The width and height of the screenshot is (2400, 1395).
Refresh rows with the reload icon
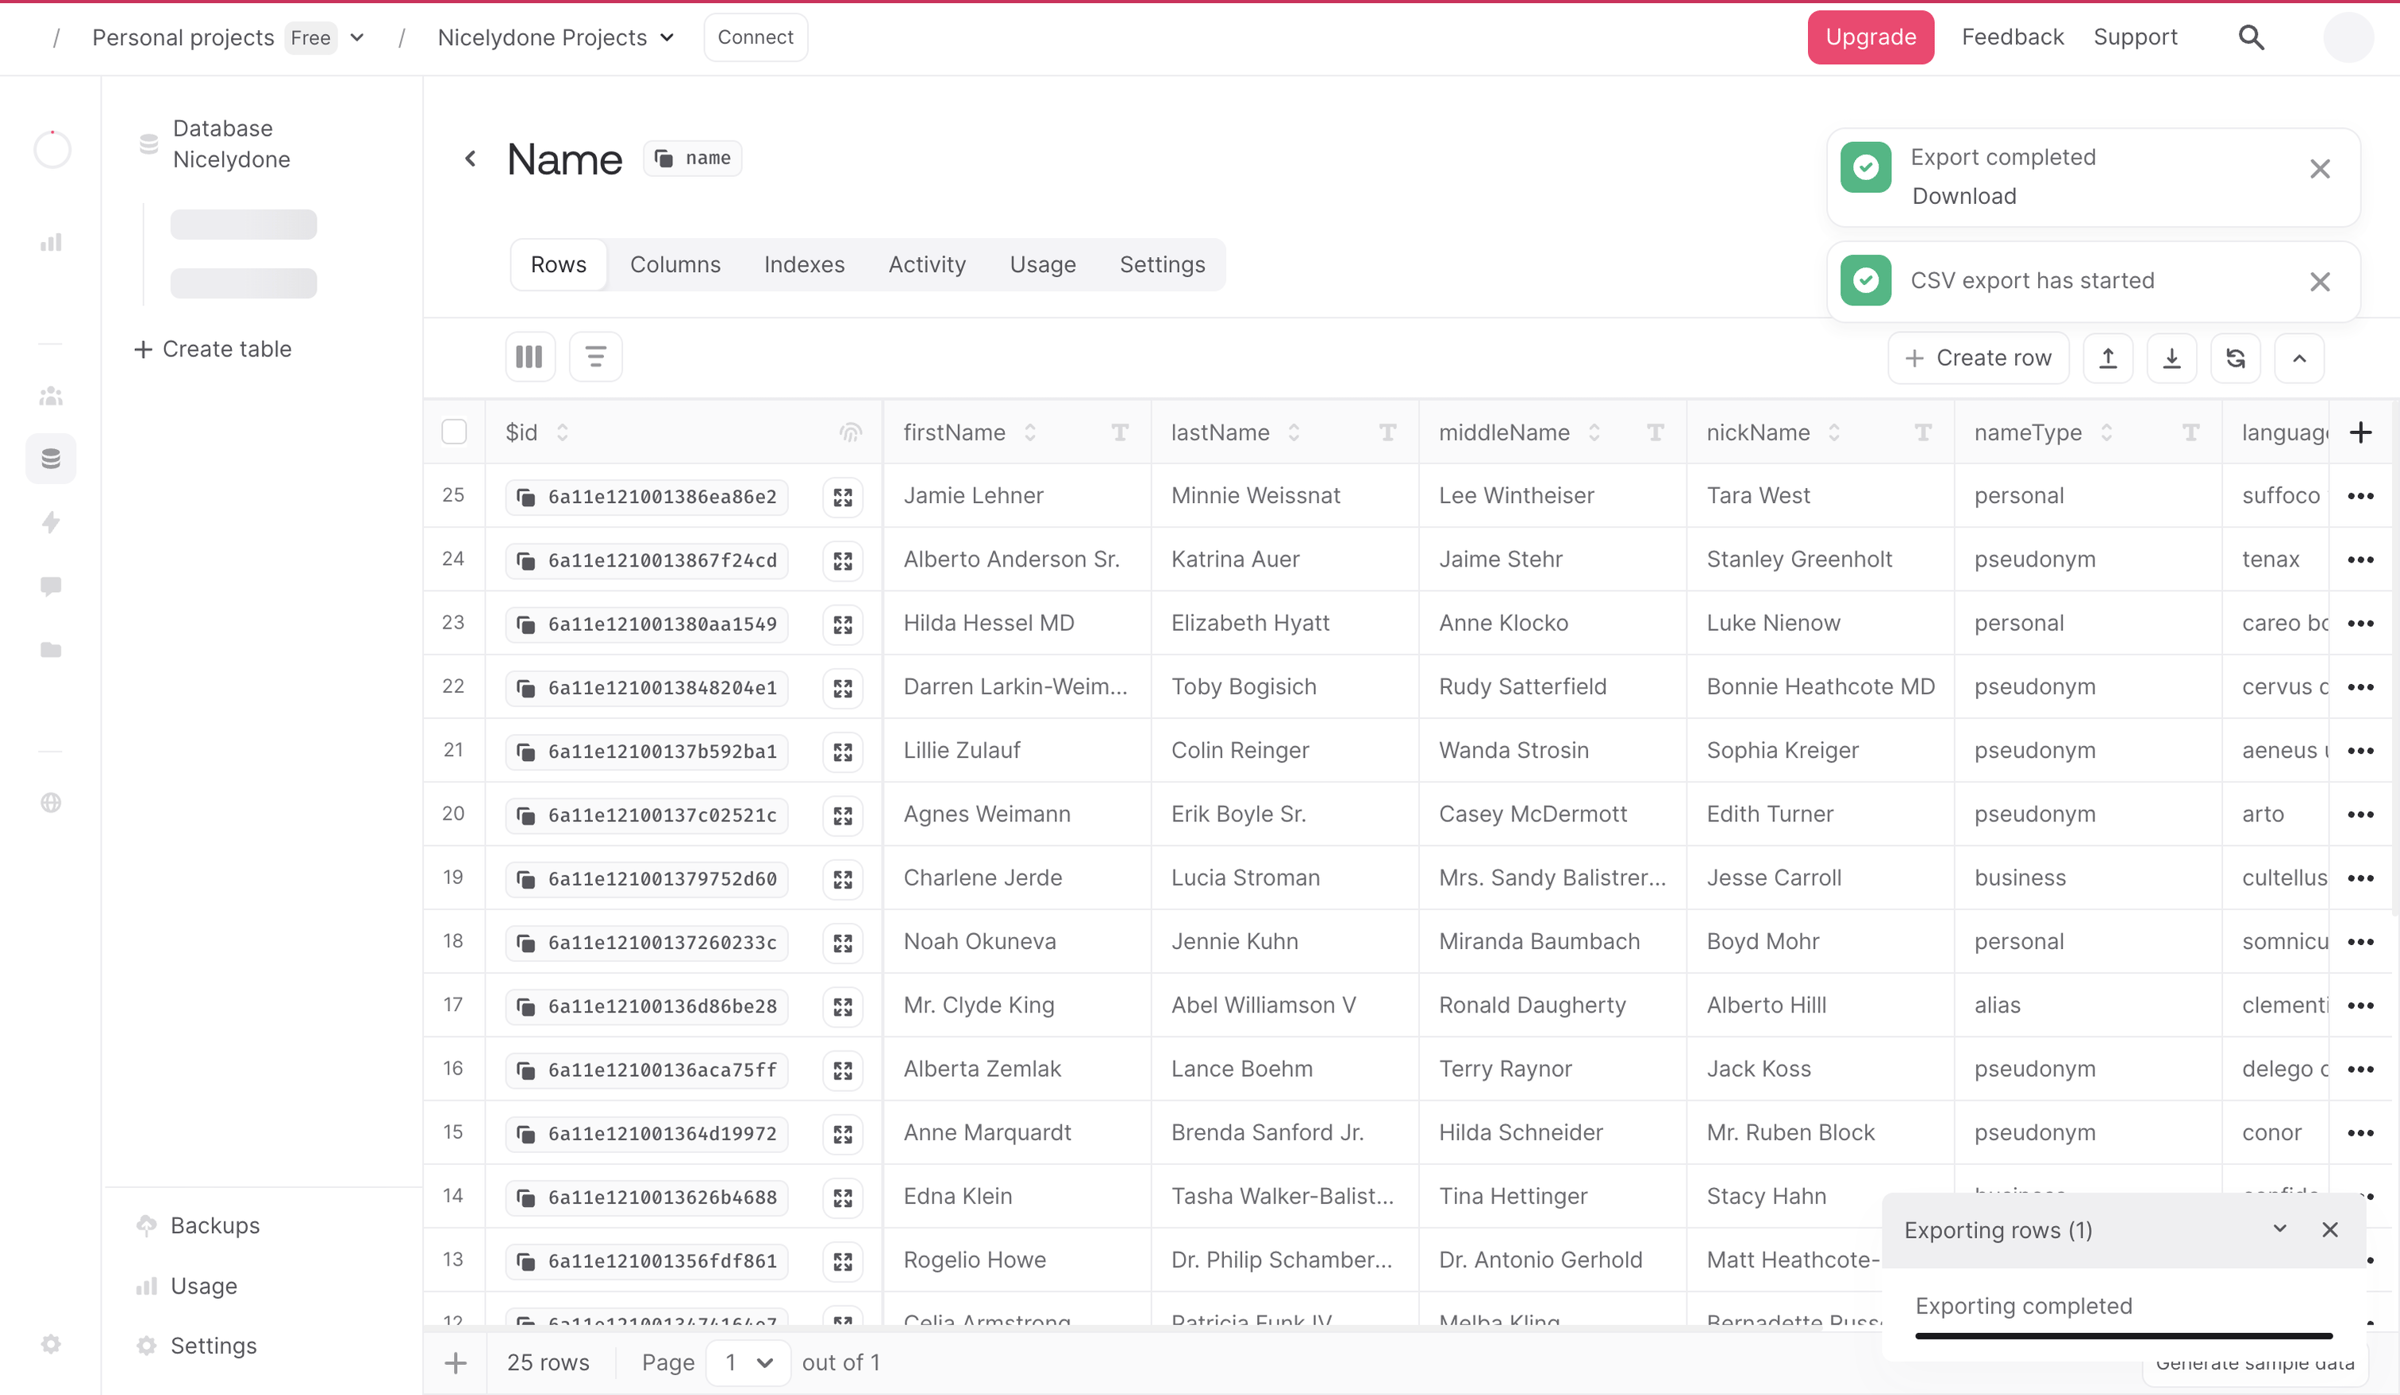point(2236,358)
